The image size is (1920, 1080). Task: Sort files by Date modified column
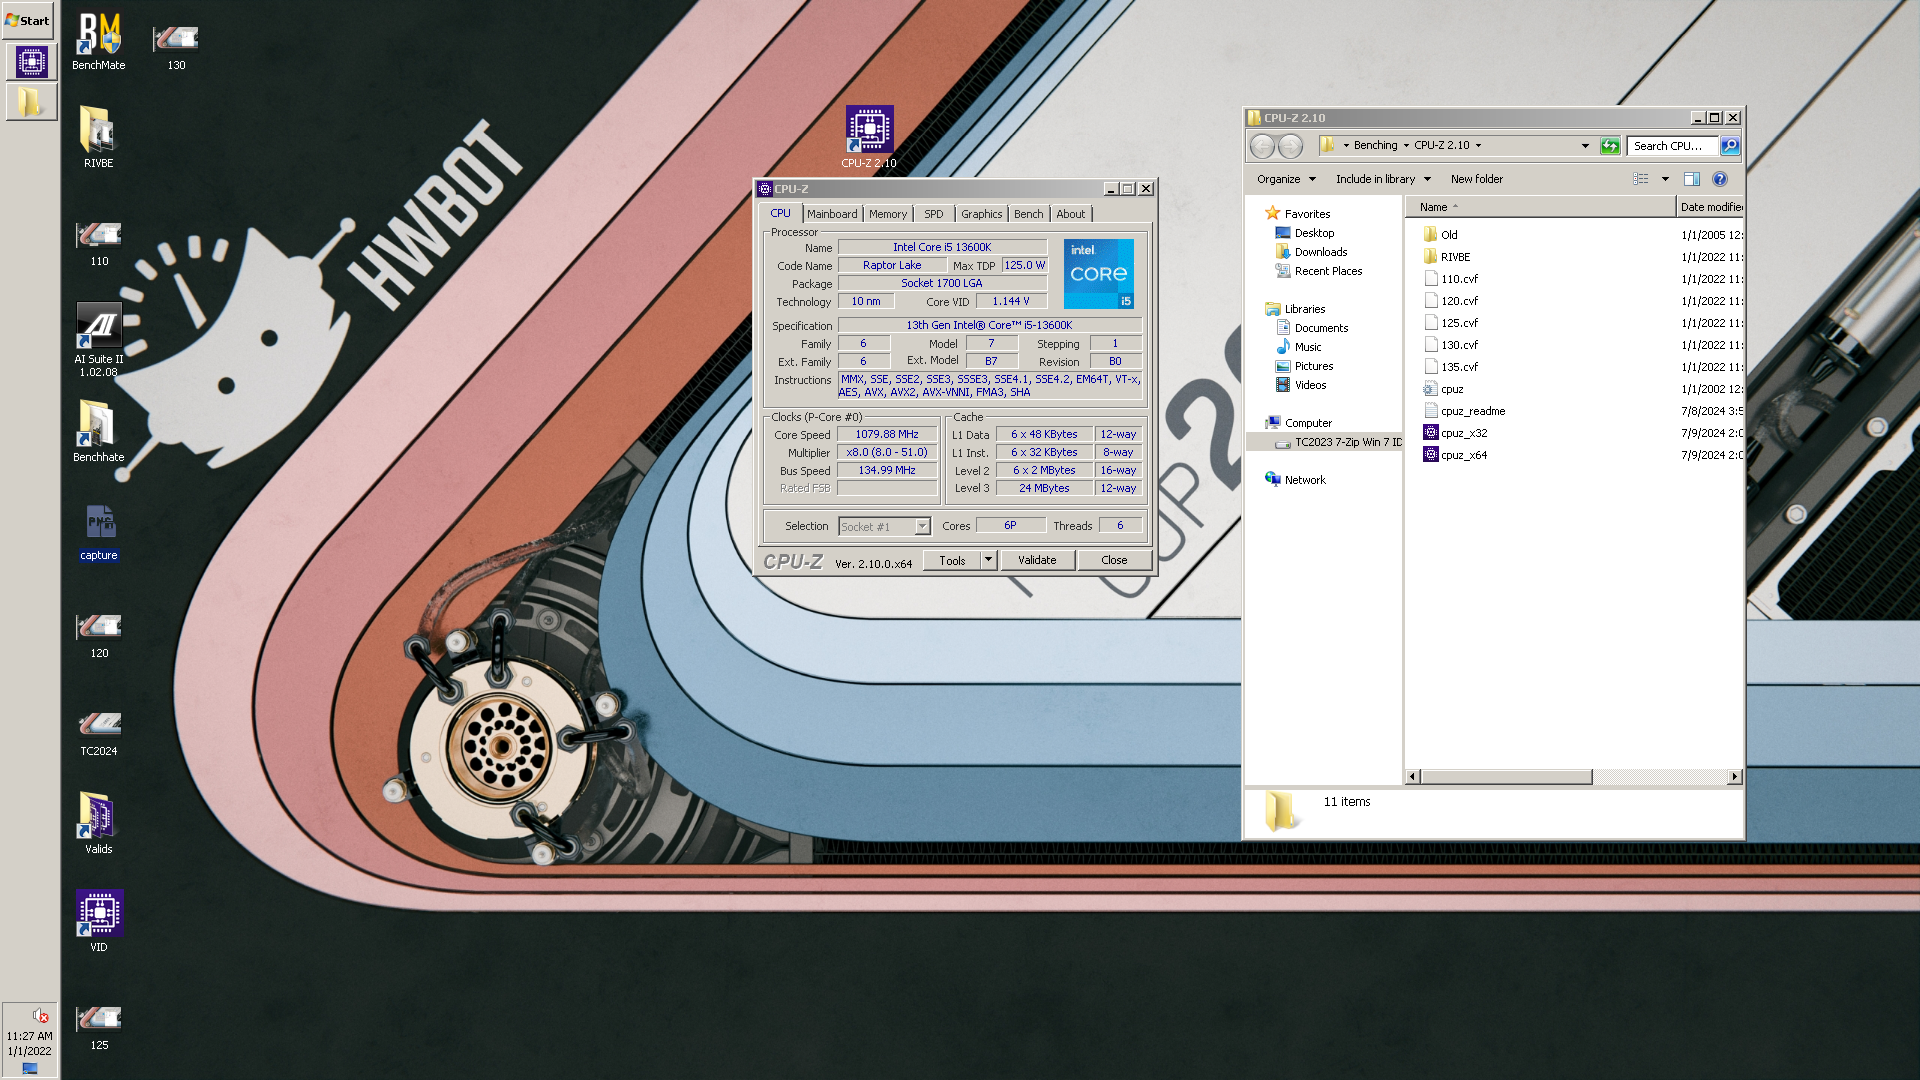coord(1710,207)
